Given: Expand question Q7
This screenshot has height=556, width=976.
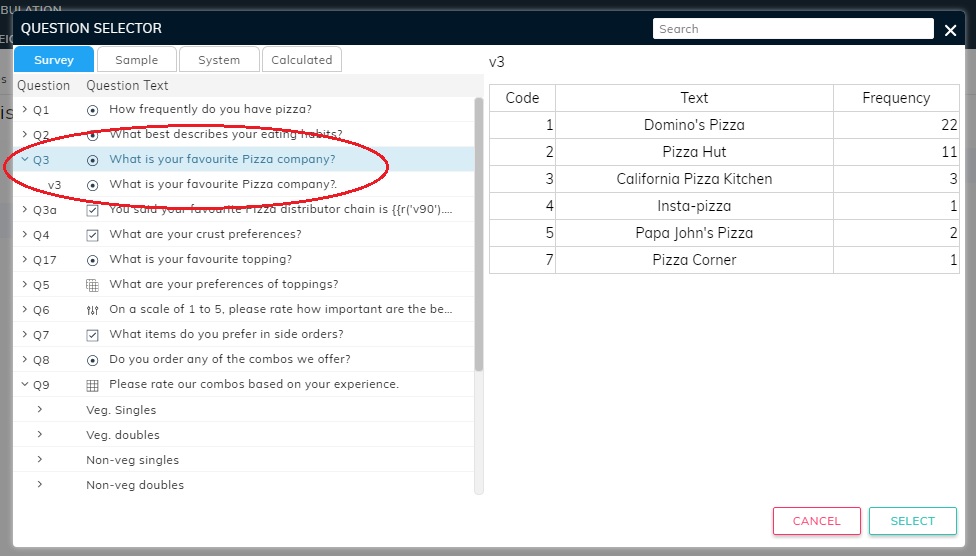Looking at the screenshot, I should pyautogui.click(x=25, y=334).
